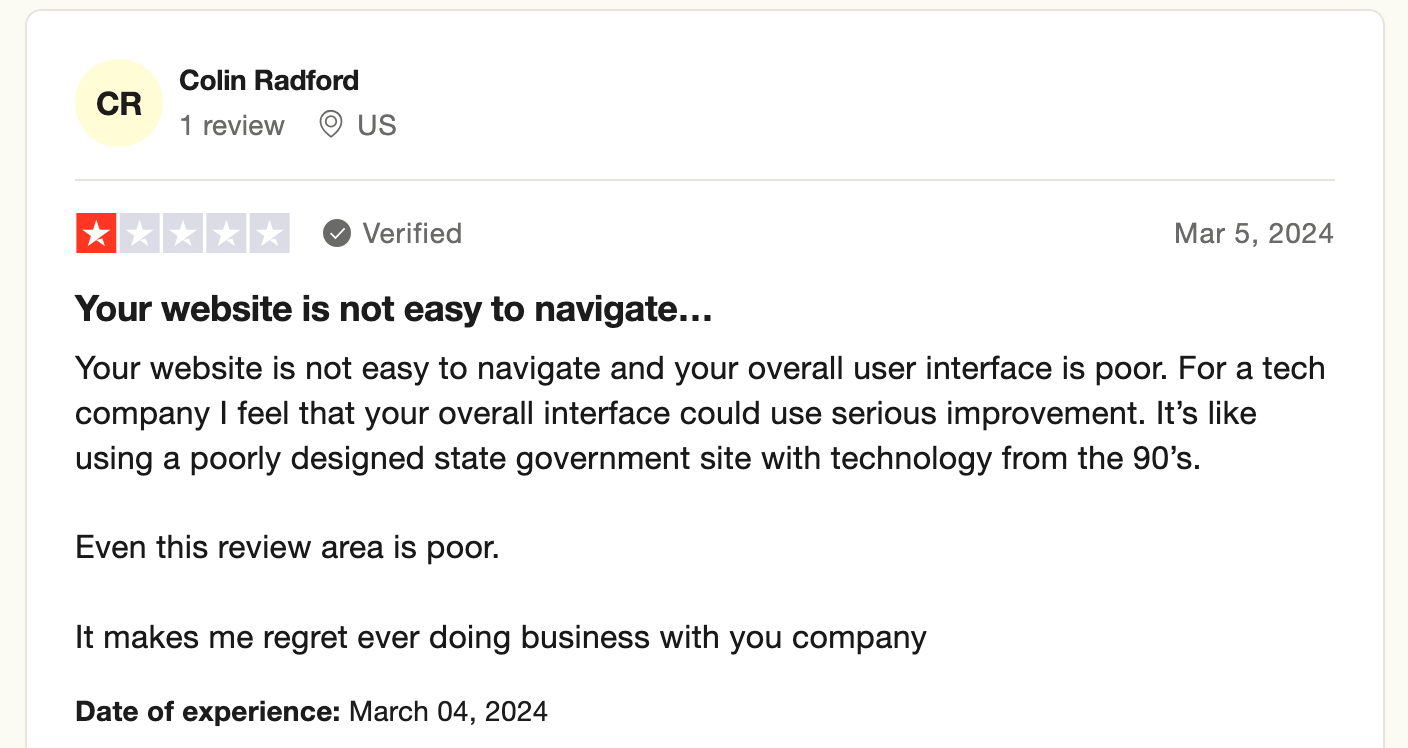This screenshot has height=748, width=1408.
Task: Click the first paragraph of the review body
Action: click(700, 413)
